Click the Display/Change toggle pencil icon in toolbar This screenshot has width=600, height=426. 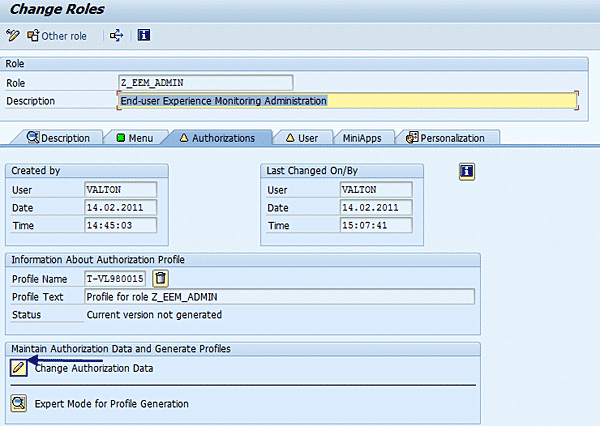click(13, 36)
